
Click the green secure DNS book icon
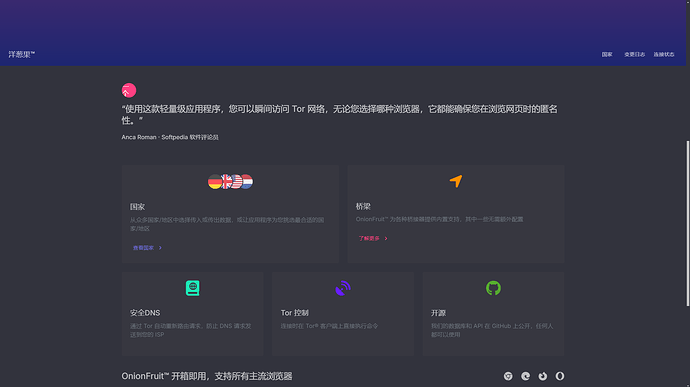click(x=192, y=288)
